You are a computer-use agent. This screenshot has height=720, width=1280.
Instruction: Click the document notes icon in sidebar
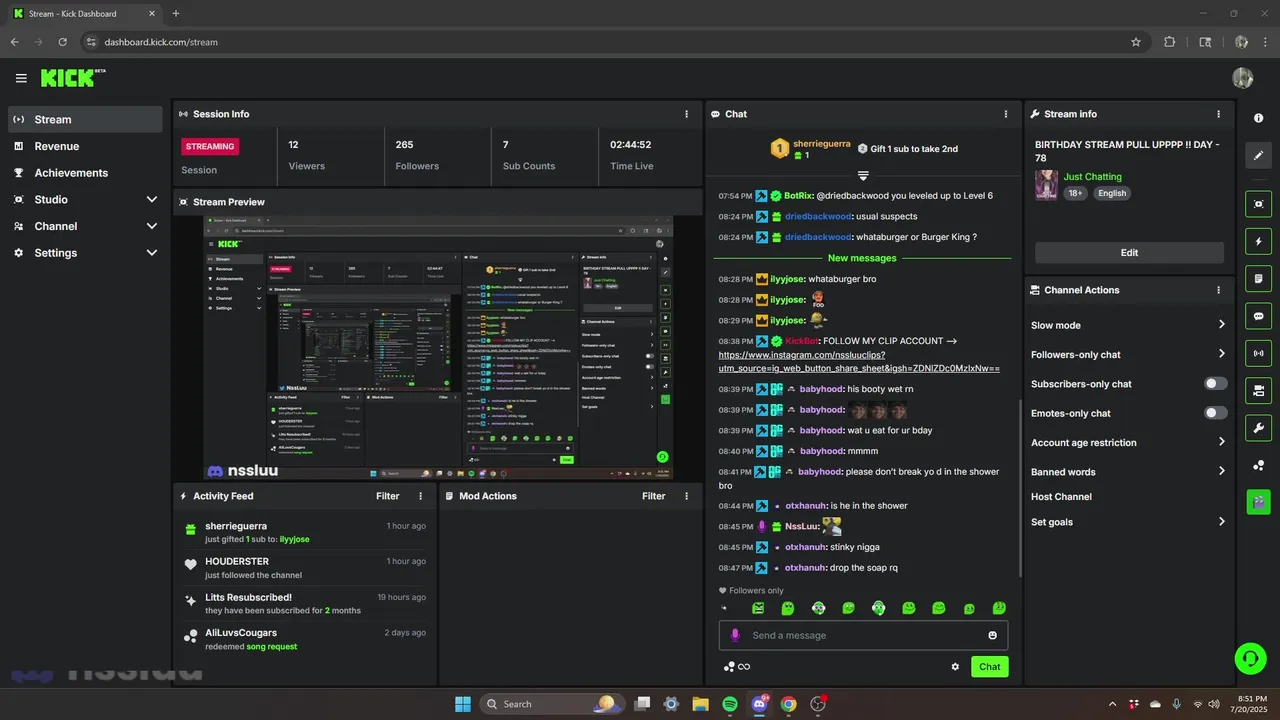[1258, 278]
